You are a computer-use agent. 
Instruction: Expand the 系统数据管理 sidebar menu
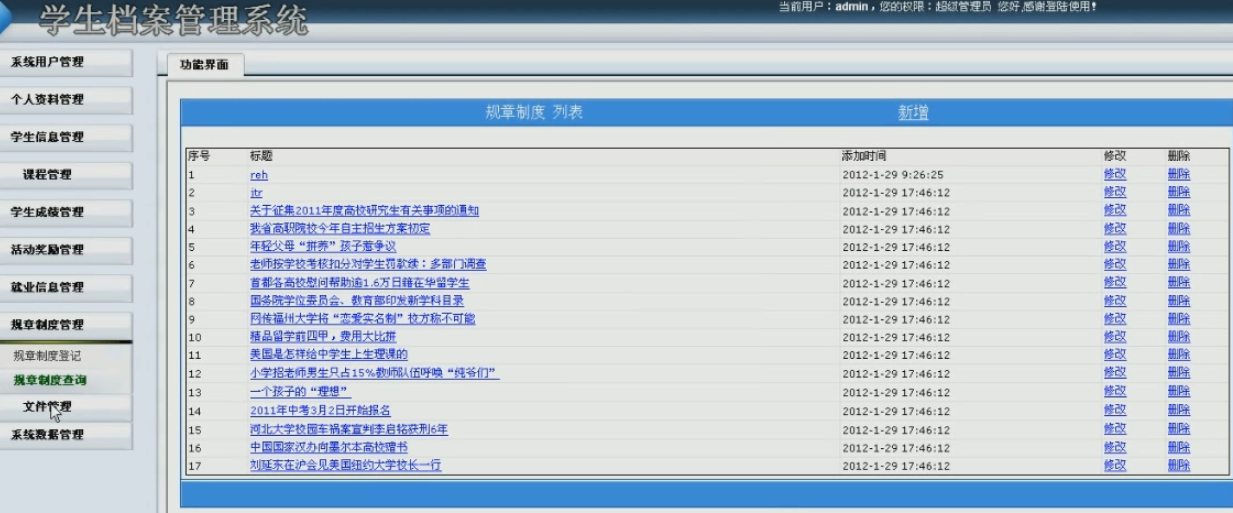(x=66, y=435)
